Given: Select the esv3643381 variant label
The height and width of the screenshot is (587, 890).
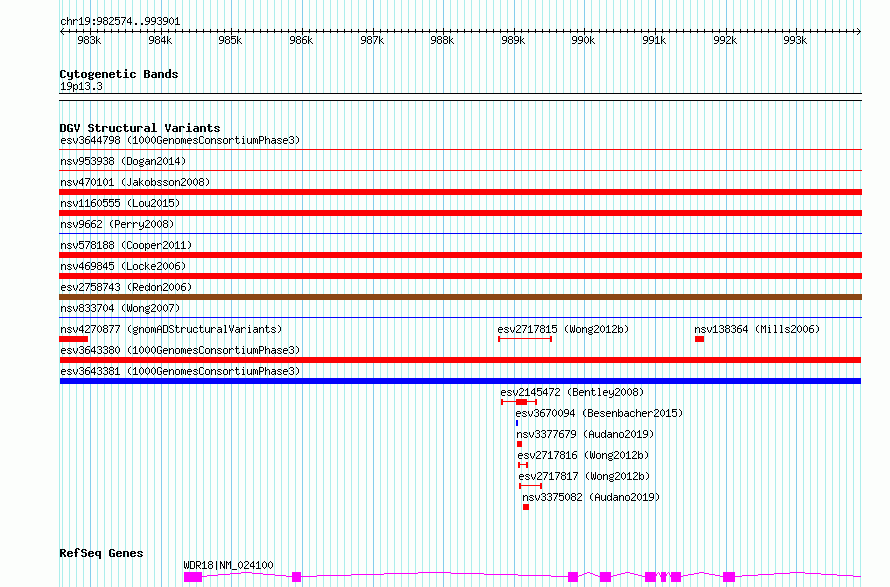Looking at the screenshot, I should [x=180, y=371].
